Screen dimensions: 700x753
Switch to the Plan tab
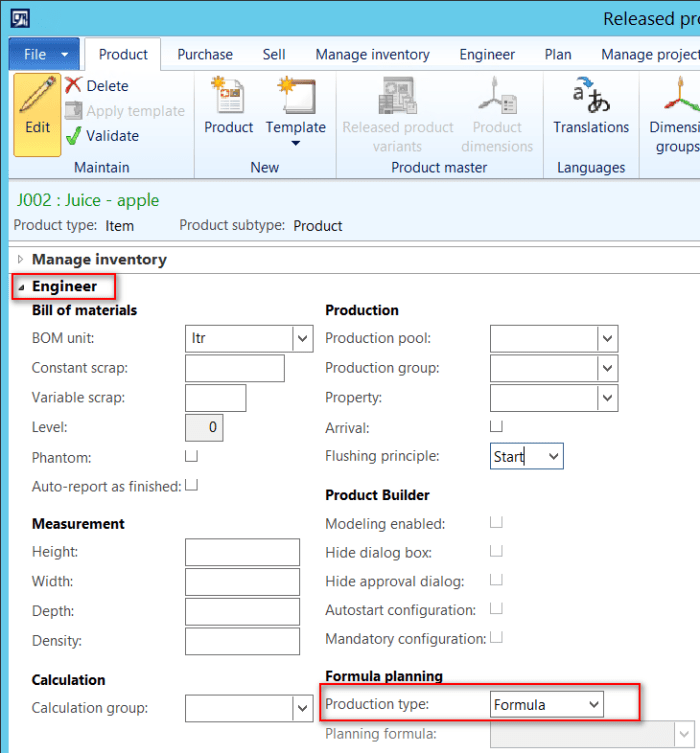pos(558,54)
